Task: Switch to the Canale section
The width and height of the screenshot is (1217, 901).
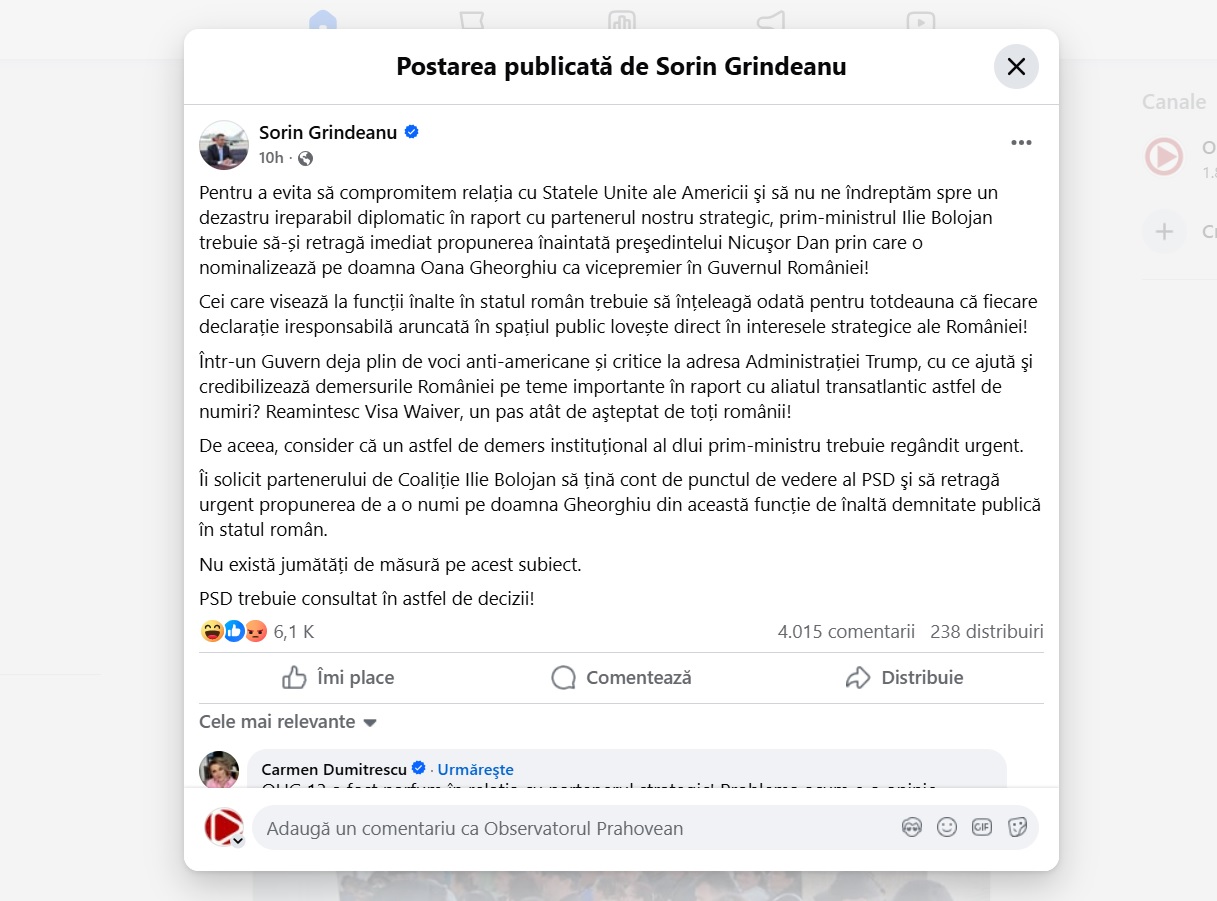Action: (x=1173, y=101)
